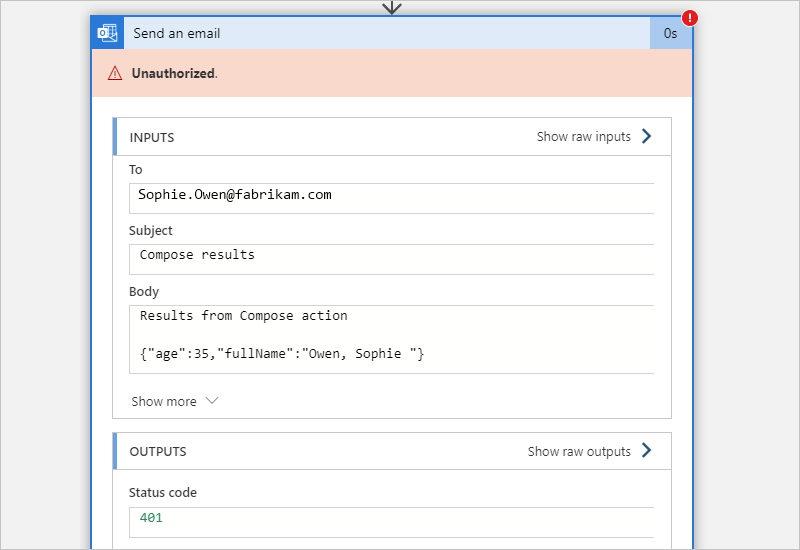
Task: Click the Subject field showing Compose results
Action: 391,256
